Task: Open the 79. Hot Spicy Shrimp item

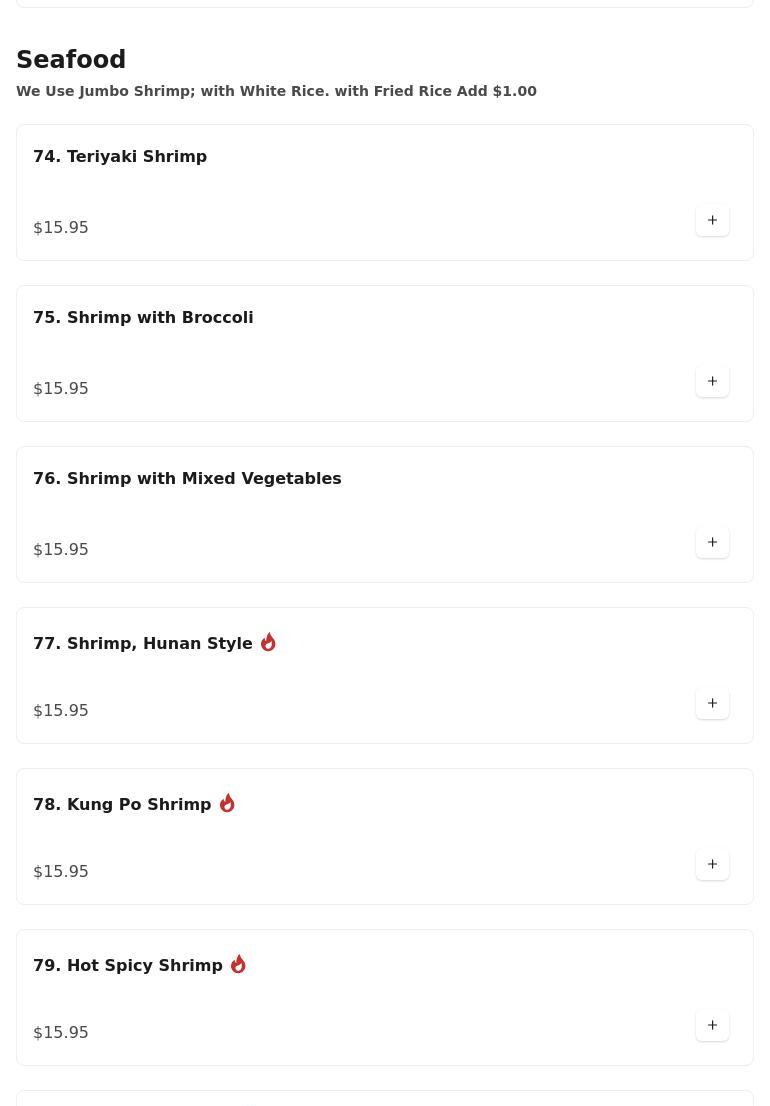Action: (128, 966)
